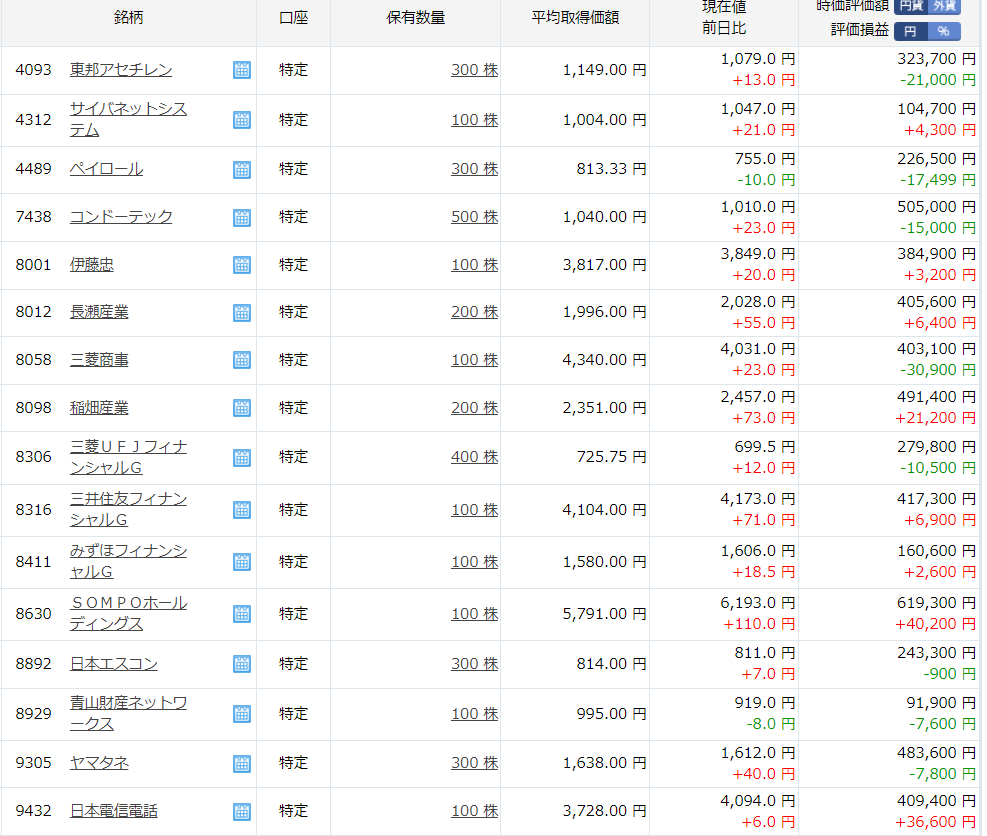Click 100 株 quantity for 三井住友フィナンシャルG
987x836 pixels.
pyautogui.click(x=475, y=509)
